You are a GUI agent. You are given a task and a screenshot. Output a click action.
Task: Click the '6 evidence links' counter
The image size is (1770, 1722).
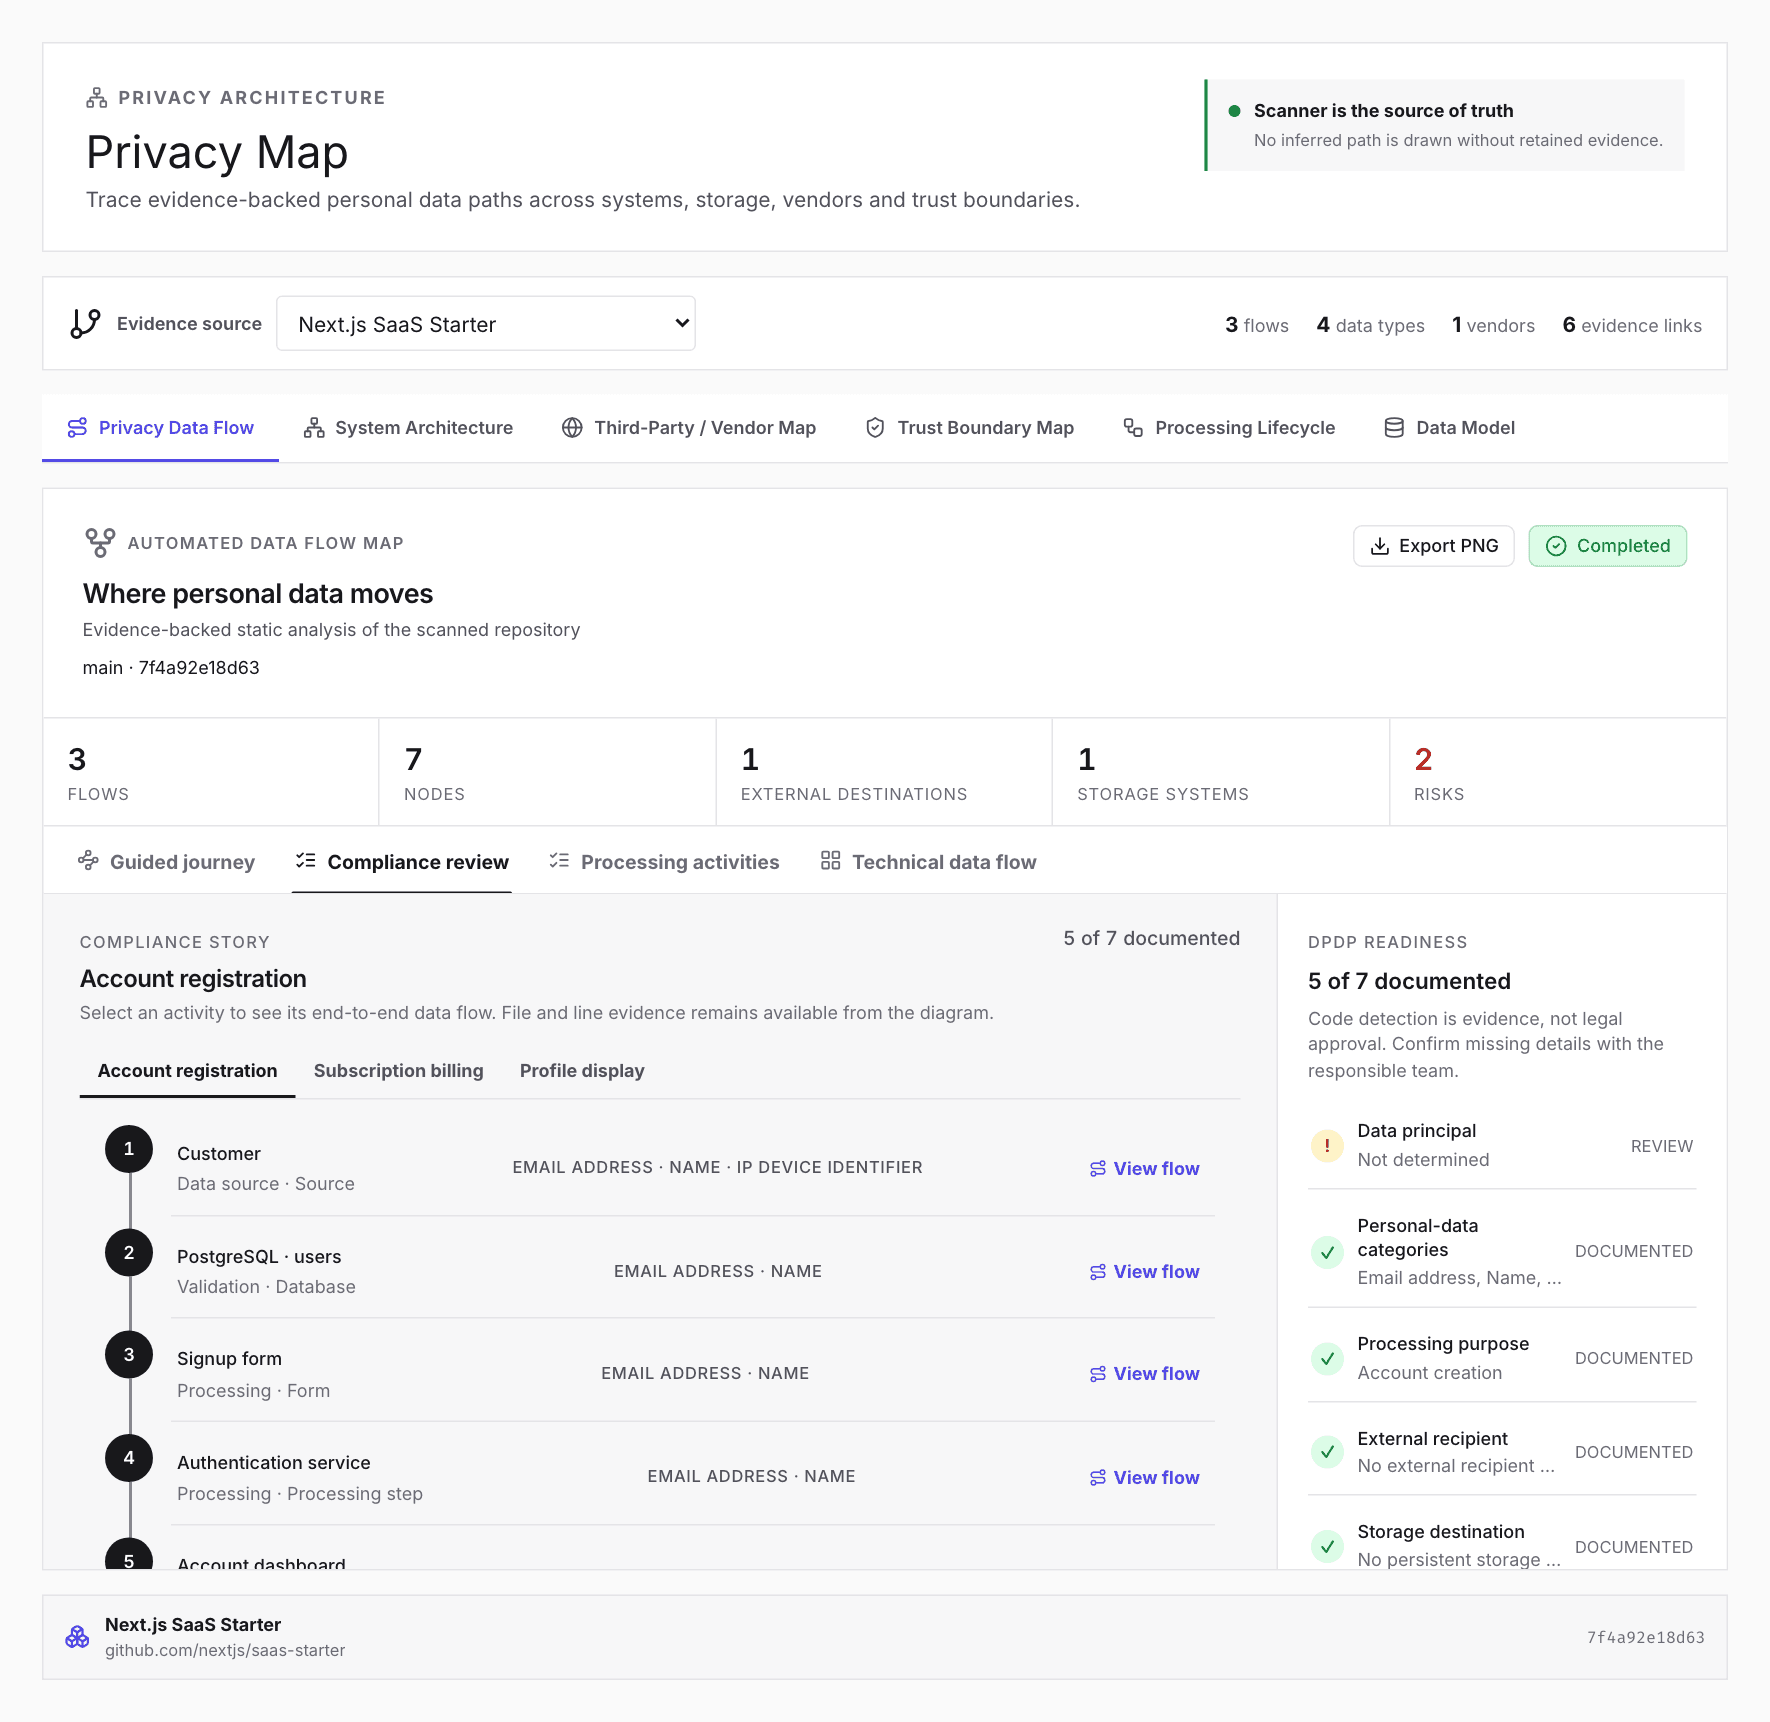[1632, 325]
